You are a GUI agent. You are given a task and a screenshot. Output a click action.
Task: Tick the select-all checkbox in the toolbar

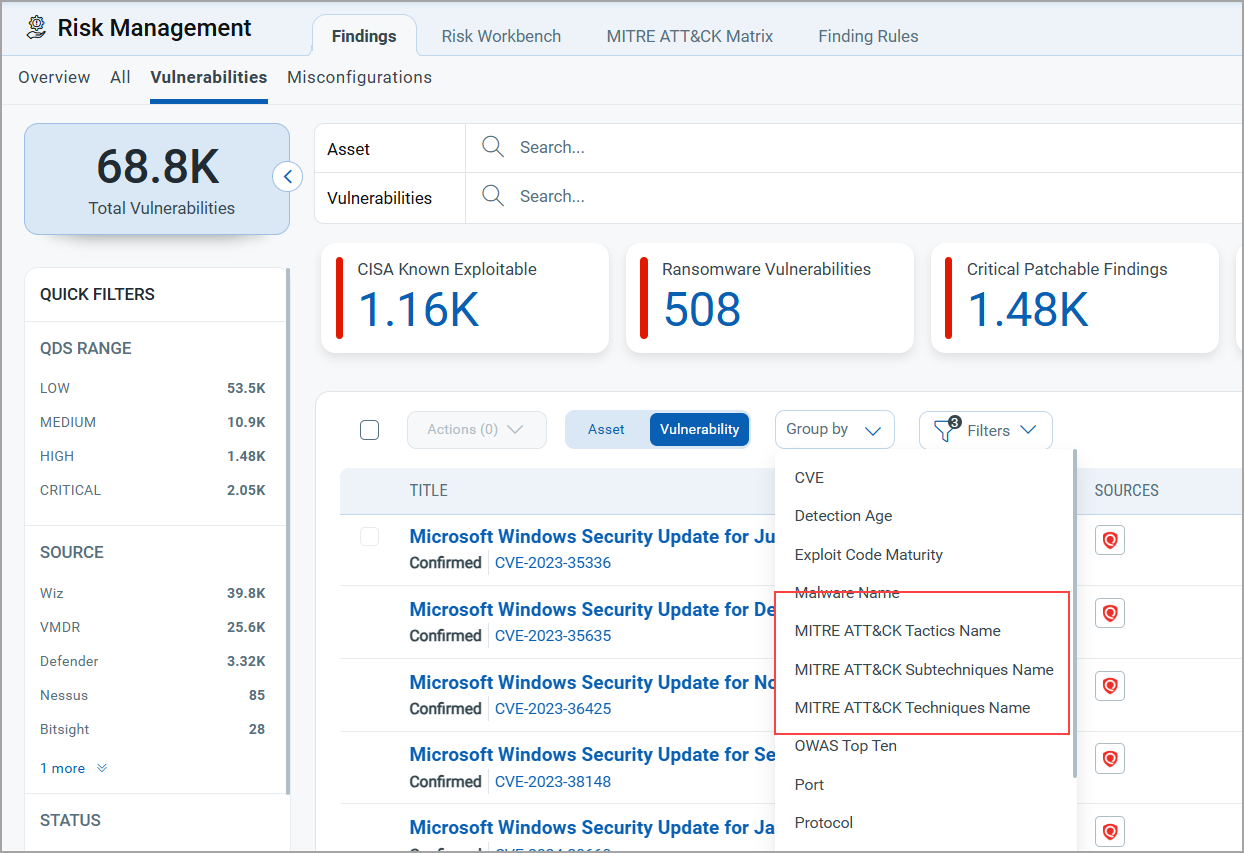coord(369,430)
